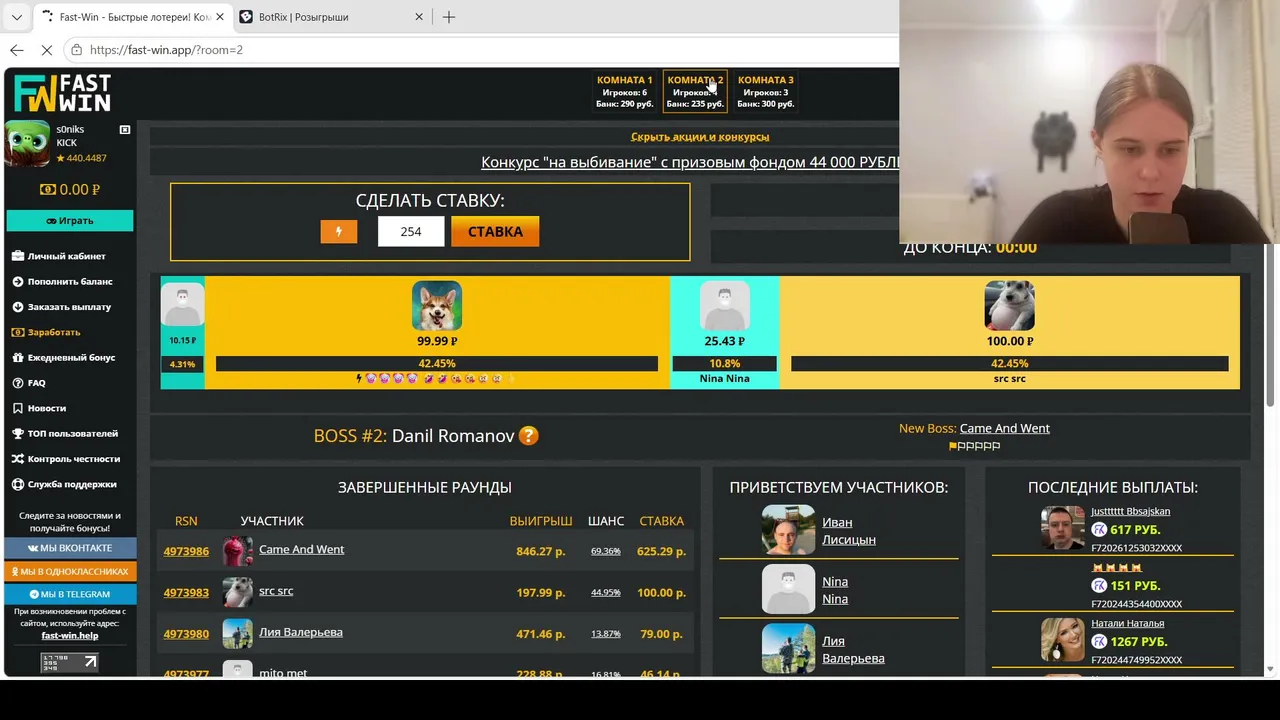Click the FK payment icon beside 617 РУБ.

pyautogui.click(x=1099, y=530)
